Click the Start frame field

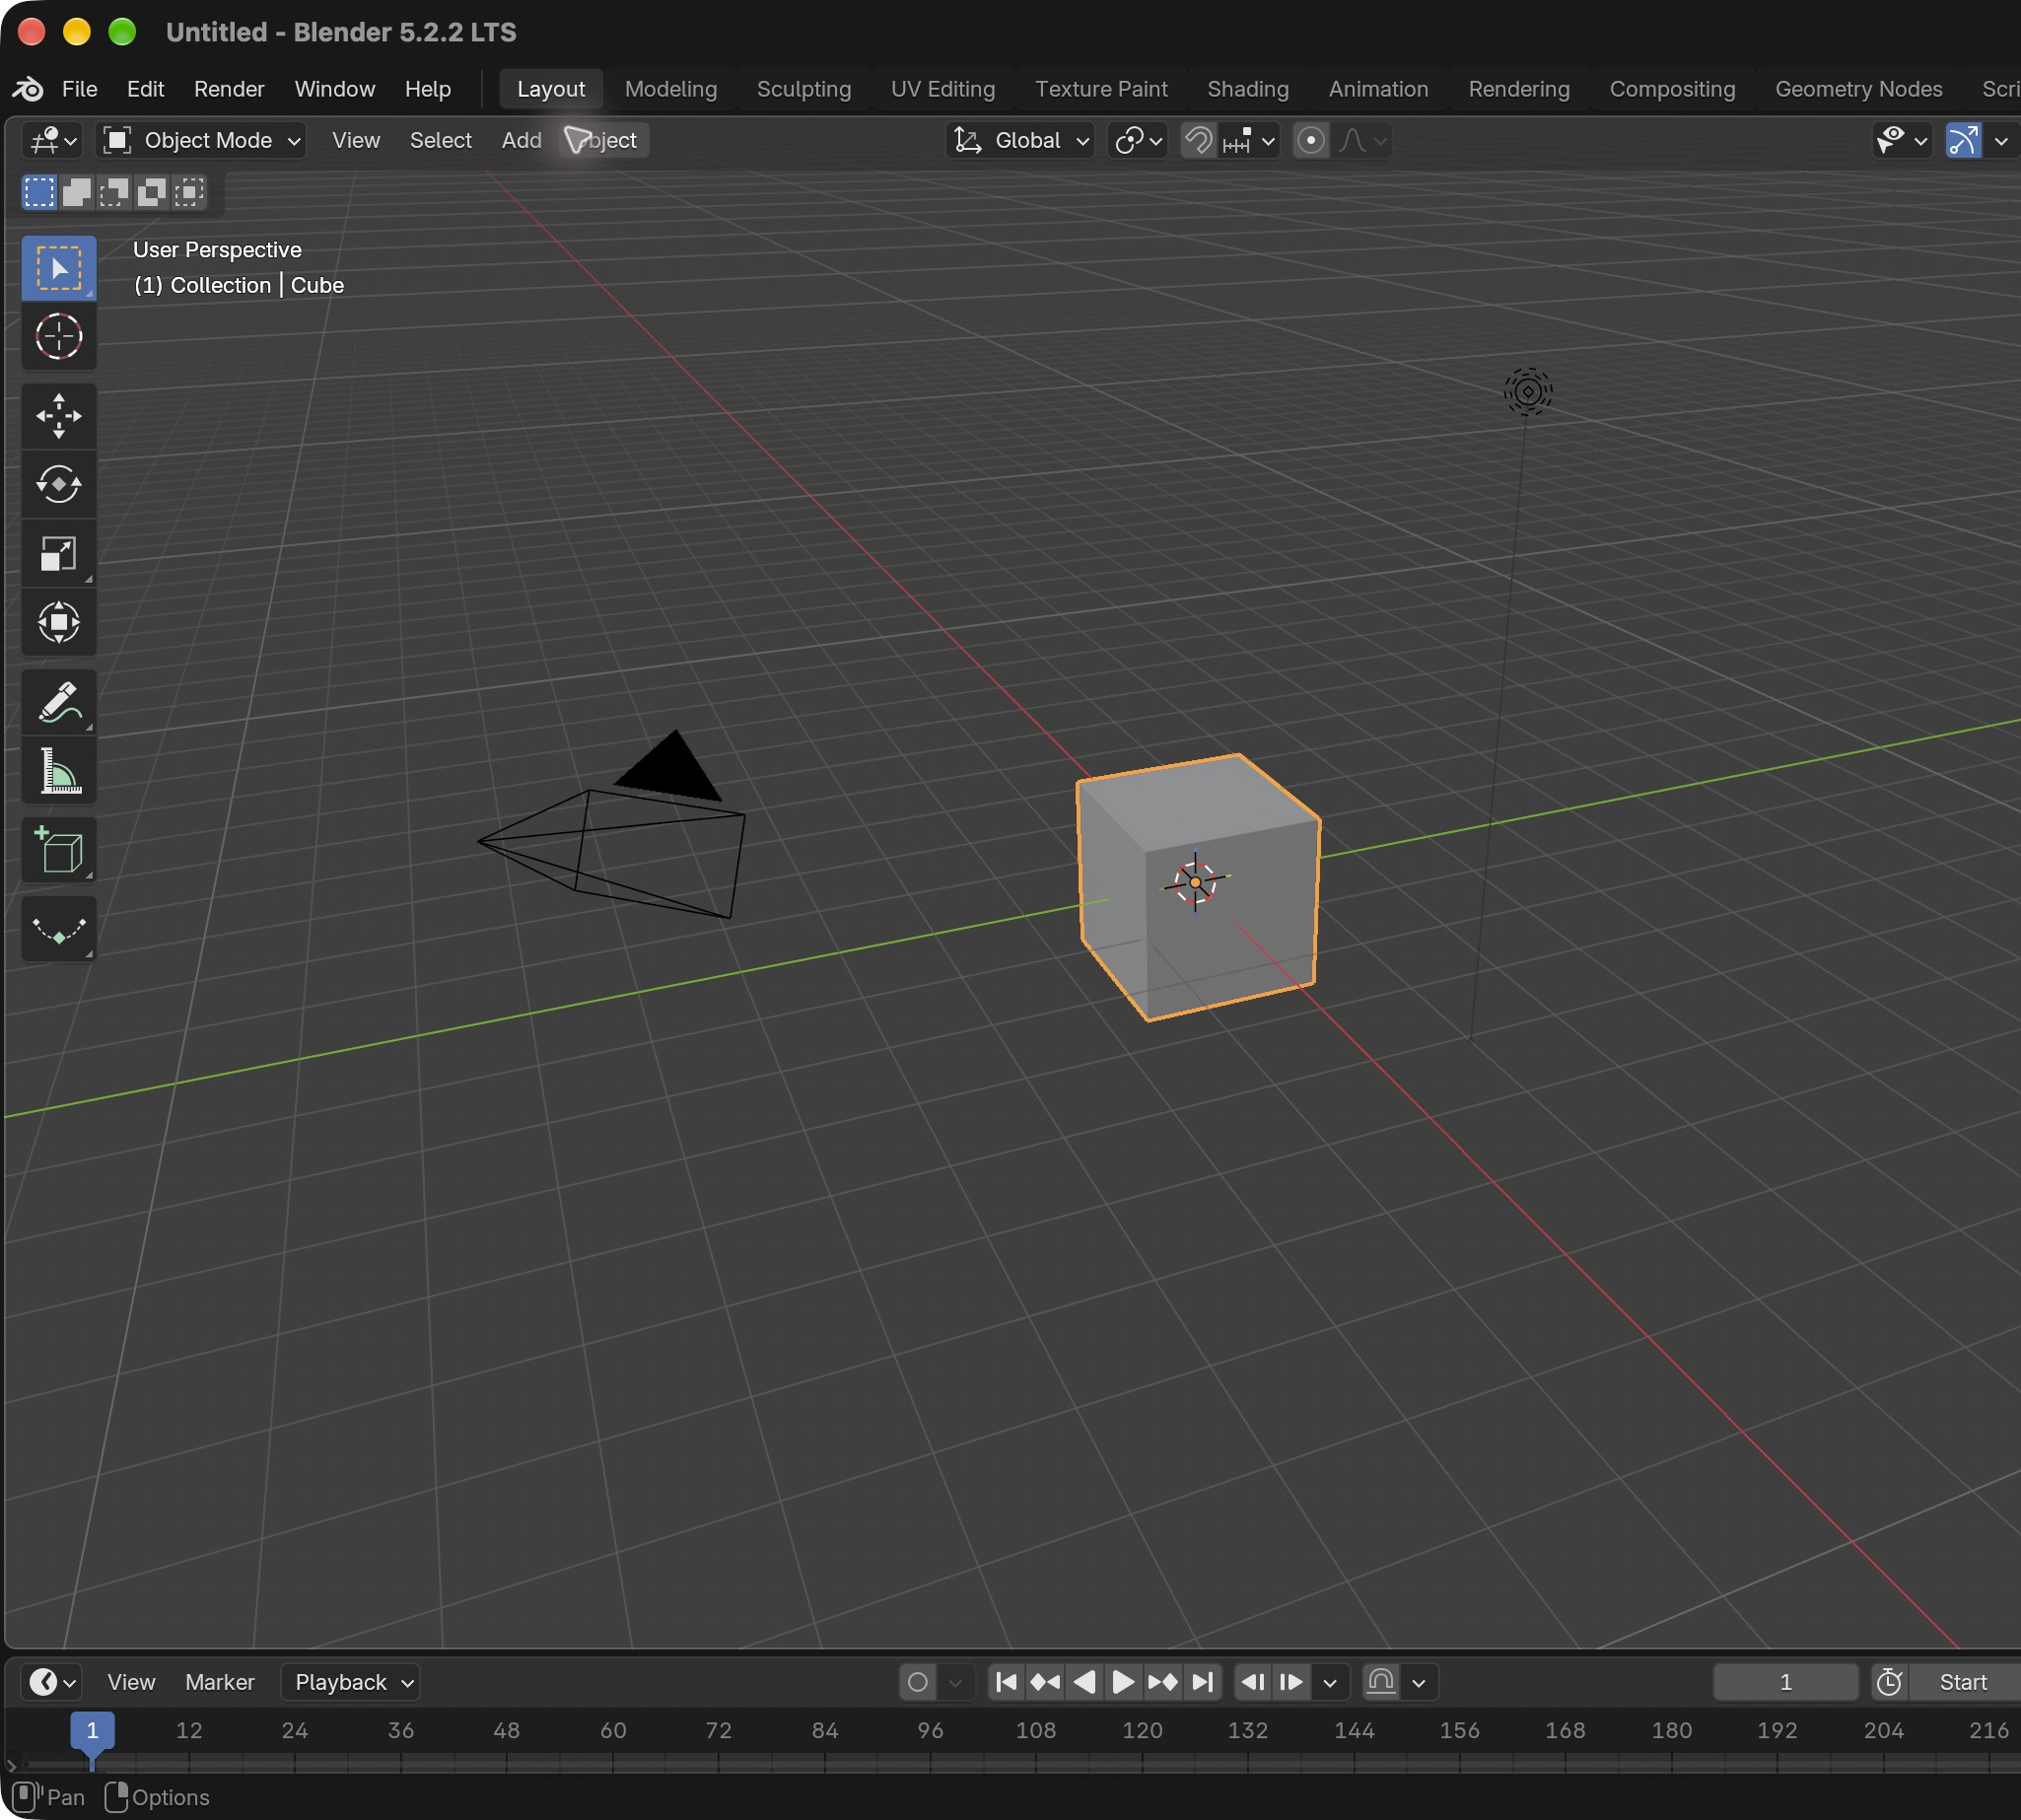1963,1682
